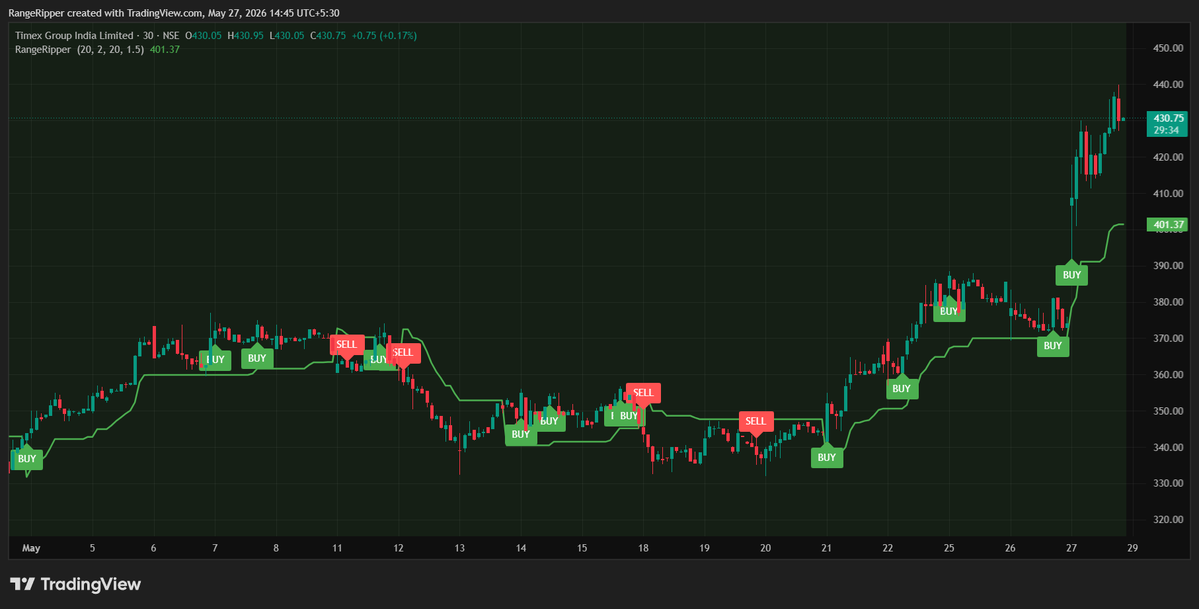Click the high value H430.95 in the legend
The image size is (1199, 609).
click(245, 35)
